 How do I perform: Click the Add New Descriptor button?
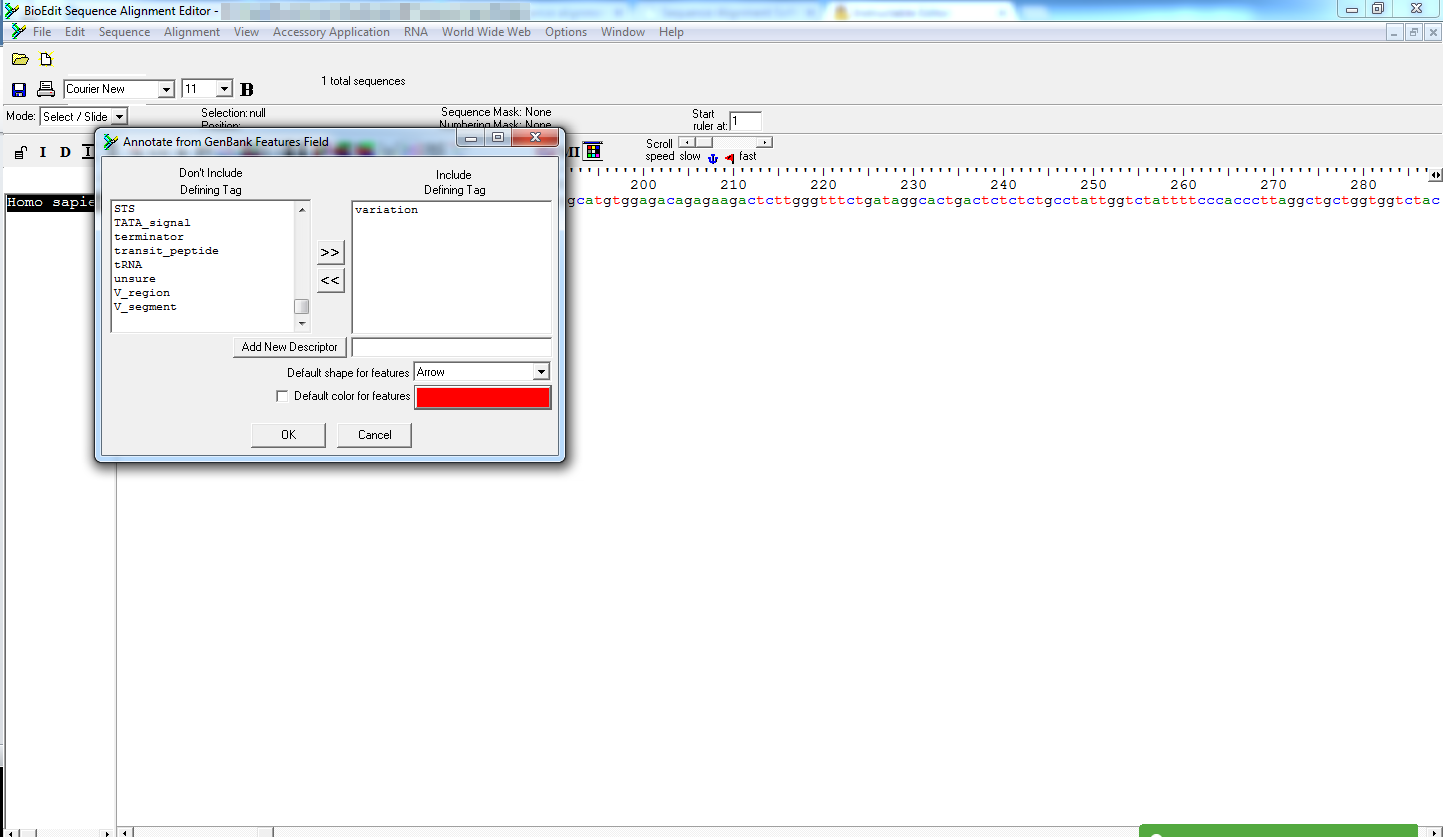pyautogui.click(x=290, y=347)
